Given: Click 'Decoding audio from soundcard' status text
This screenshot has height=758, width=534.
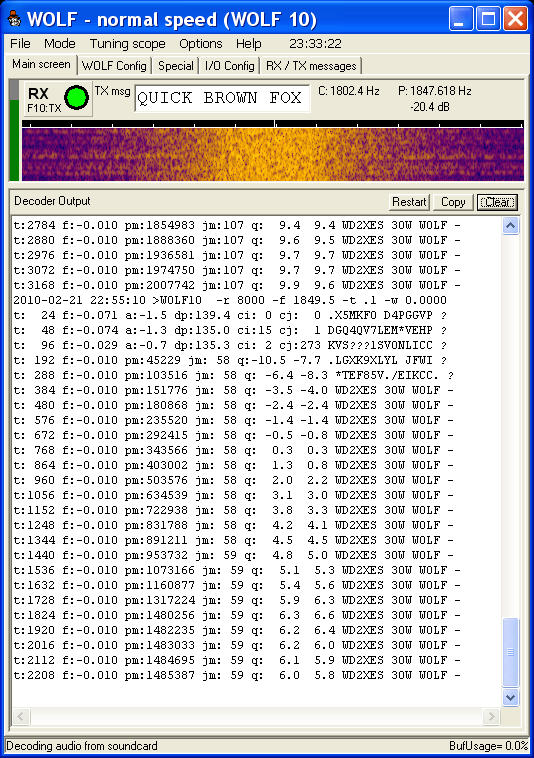Looking at the screenshot, I should click(x=82, y=746).
